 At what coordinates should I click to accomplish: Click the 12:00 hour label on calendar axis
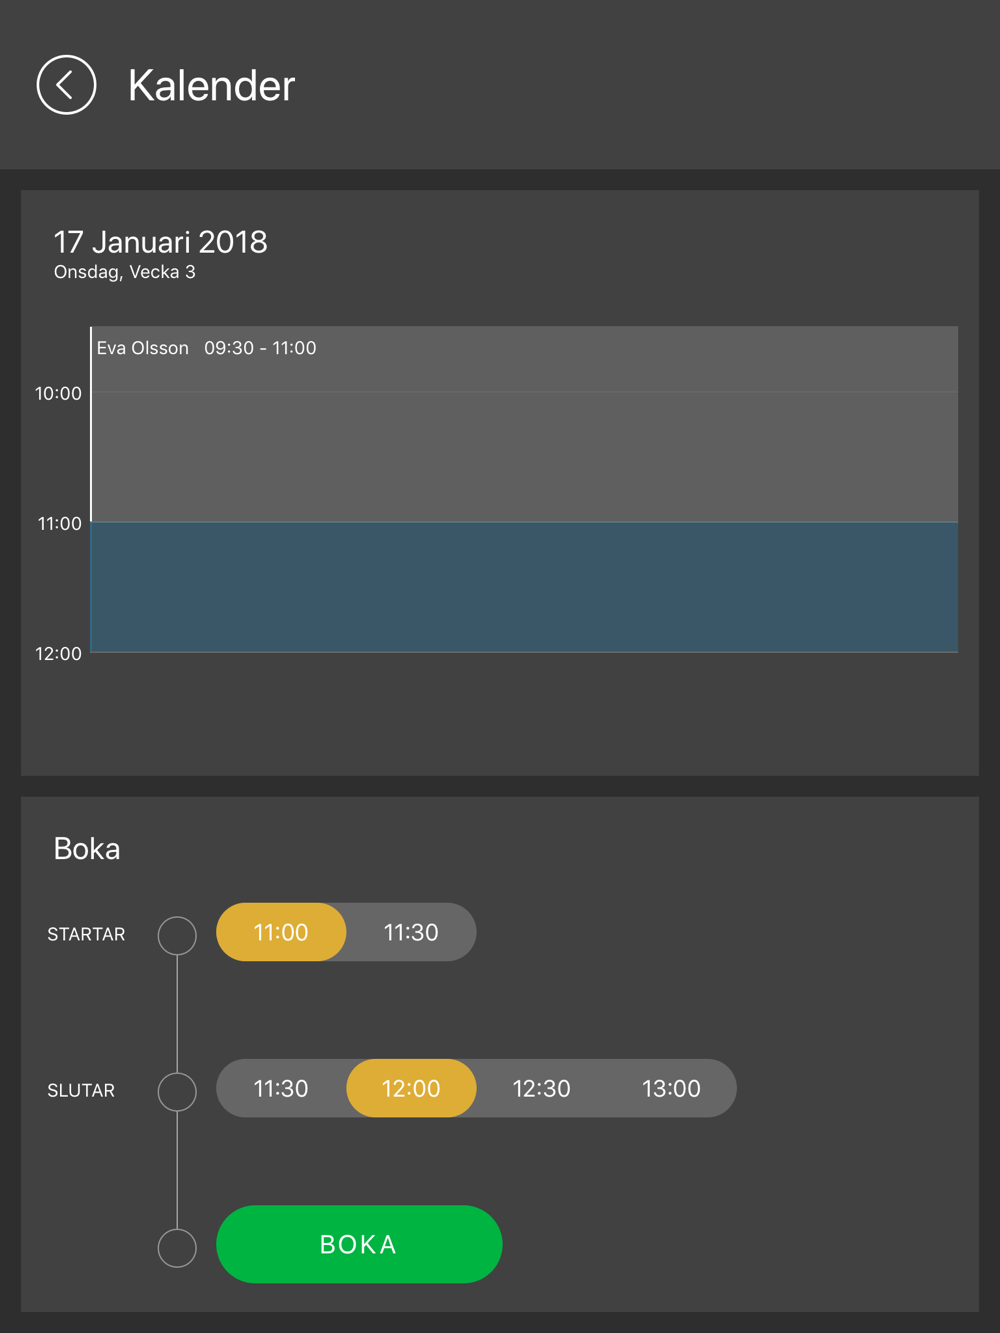58,654
